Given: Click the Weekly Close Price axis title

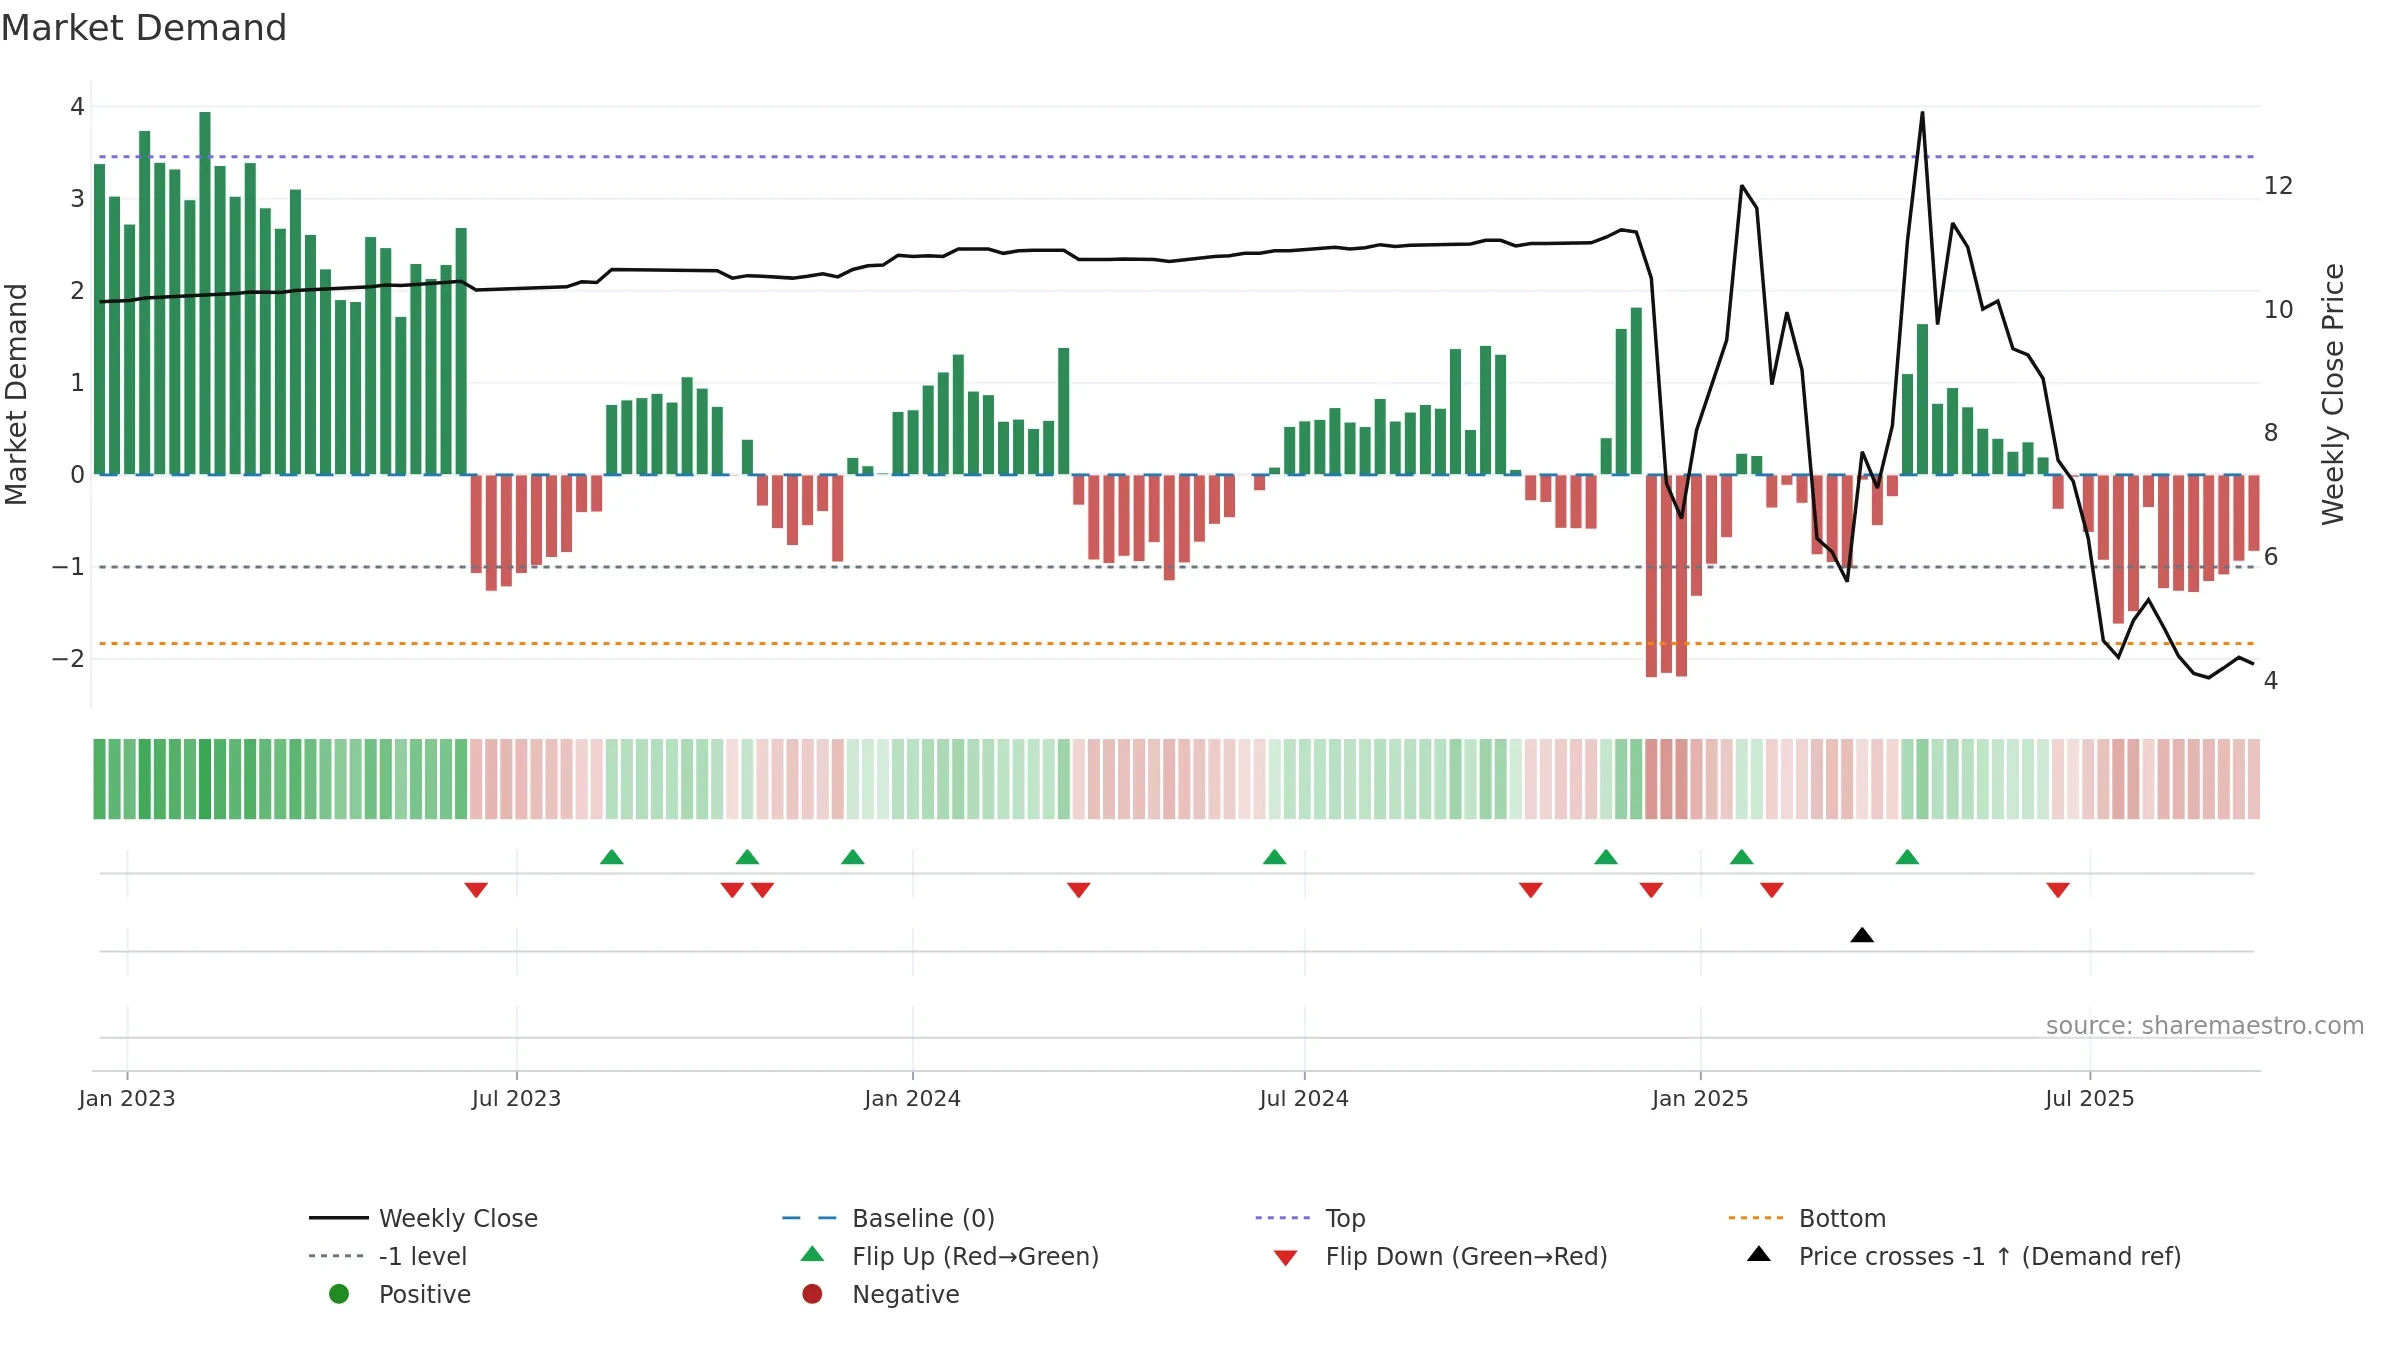Looking at the screenshot, I should [x=2333, y=394].
